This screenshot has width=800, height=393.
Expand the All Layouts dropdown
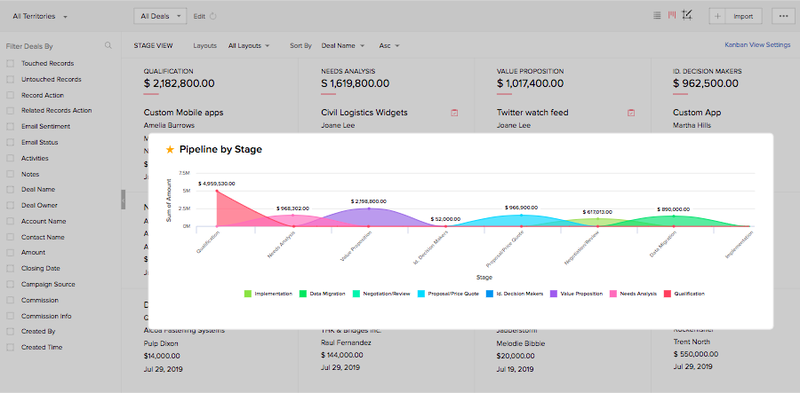tap(249, 46)
